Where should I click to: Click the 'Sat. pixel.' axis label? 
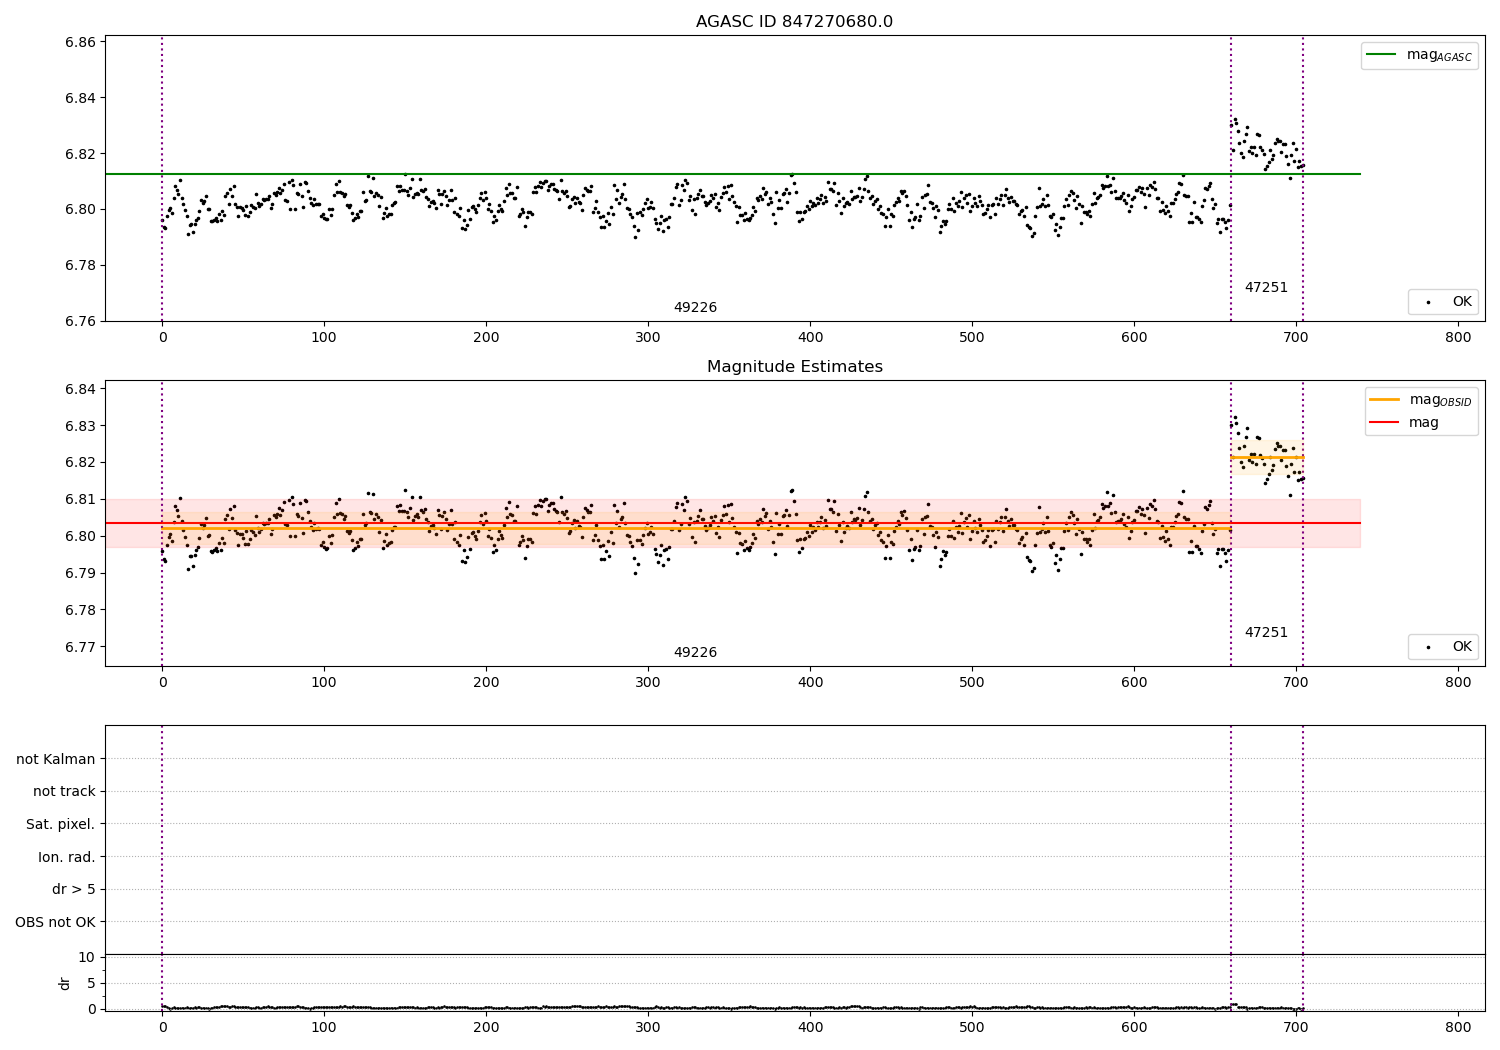click(x=61, y=825)
